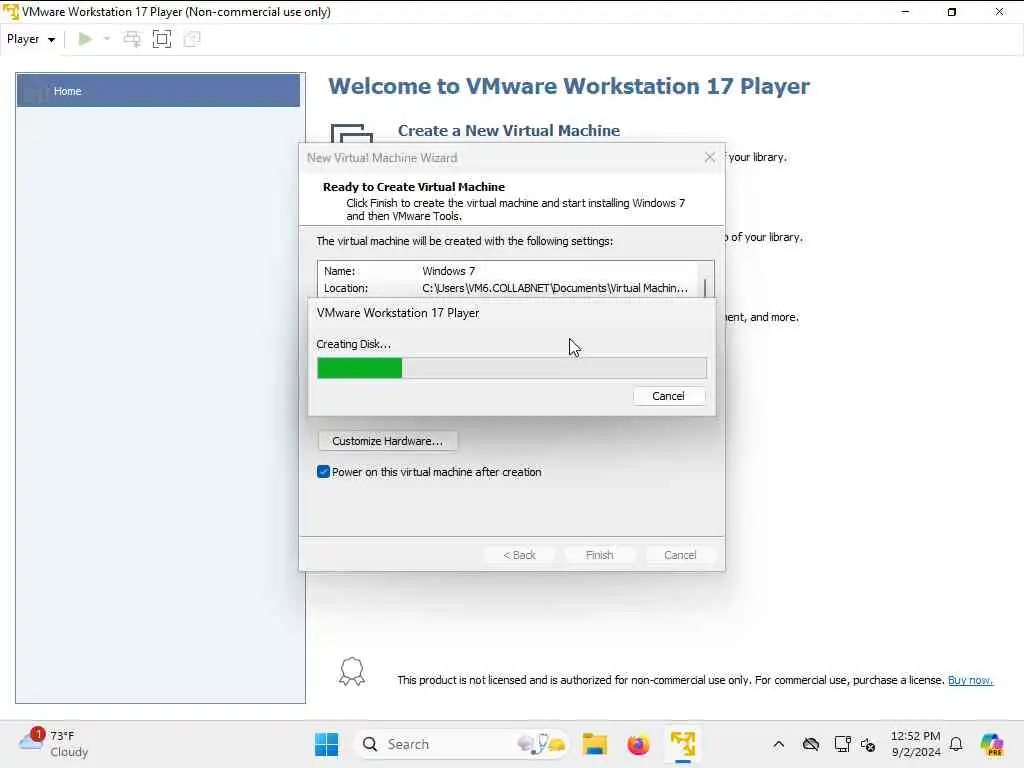Click the VMware Player taskbar icon
This screenshot has height=768, width=1024.
682,744
